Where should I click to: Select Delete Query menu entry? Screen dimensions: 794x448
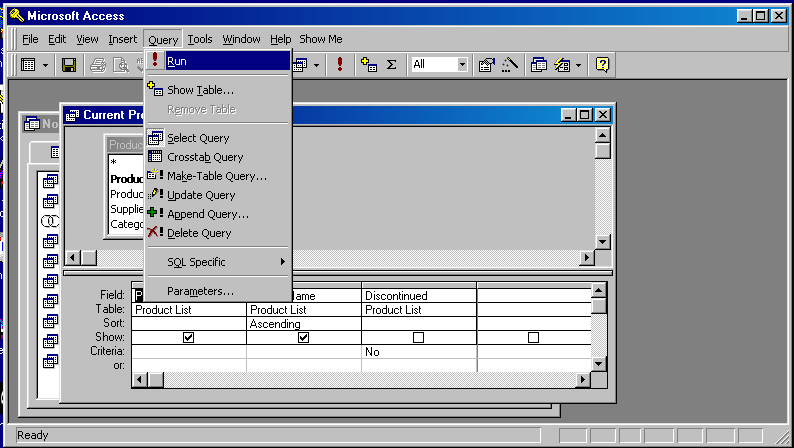click(218, 233)
